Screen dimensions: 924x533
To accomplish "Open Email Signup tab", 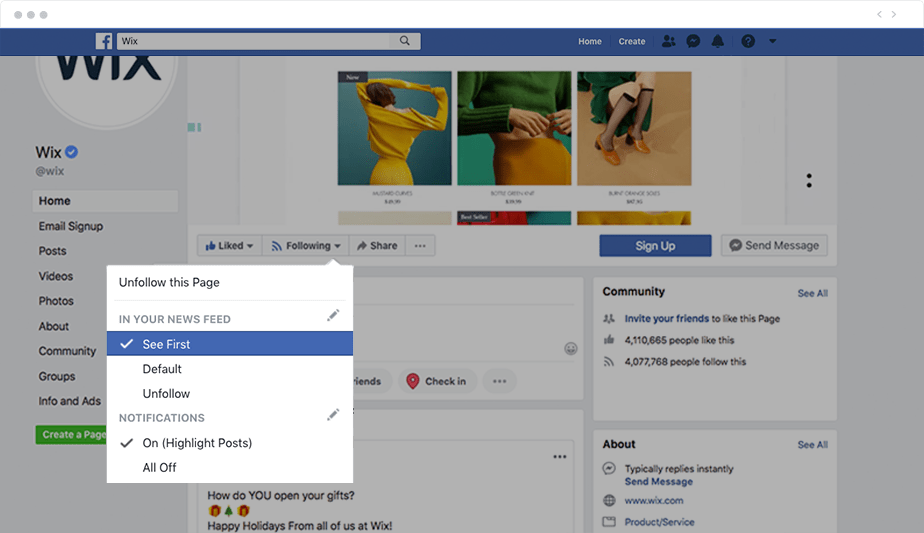I will (x=71, y=226).
